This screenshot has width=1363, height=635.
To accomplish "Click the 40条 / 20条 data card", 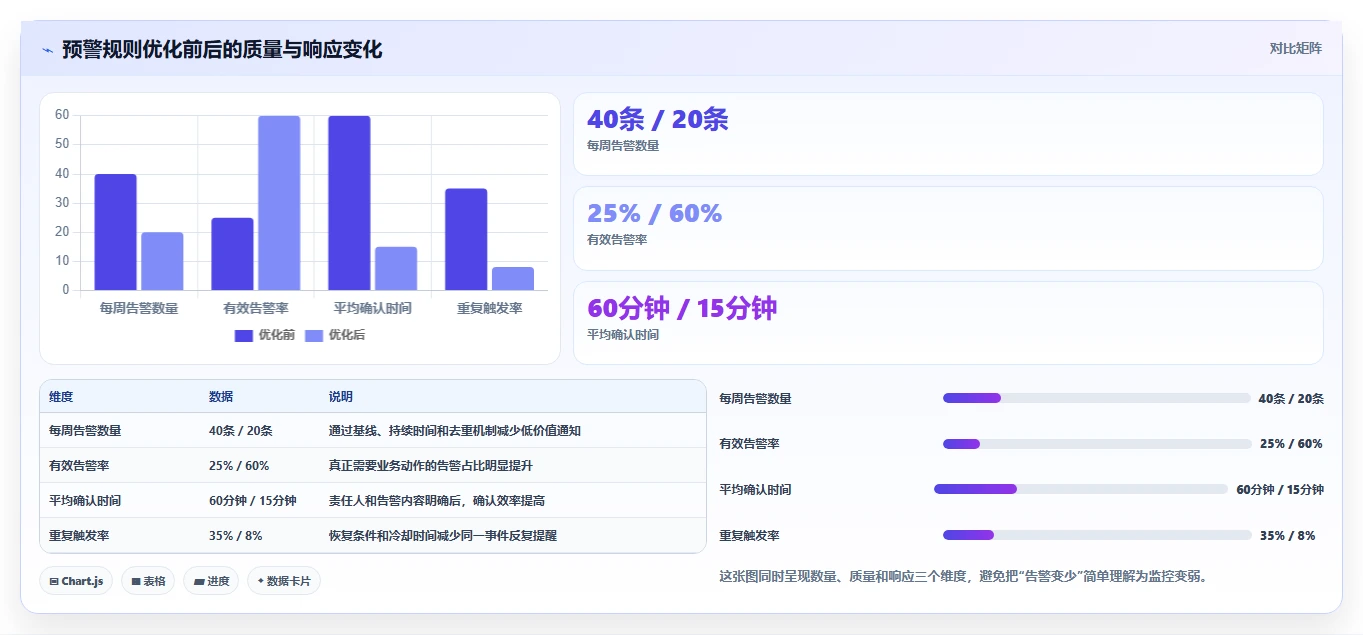I will coord(948,134).
